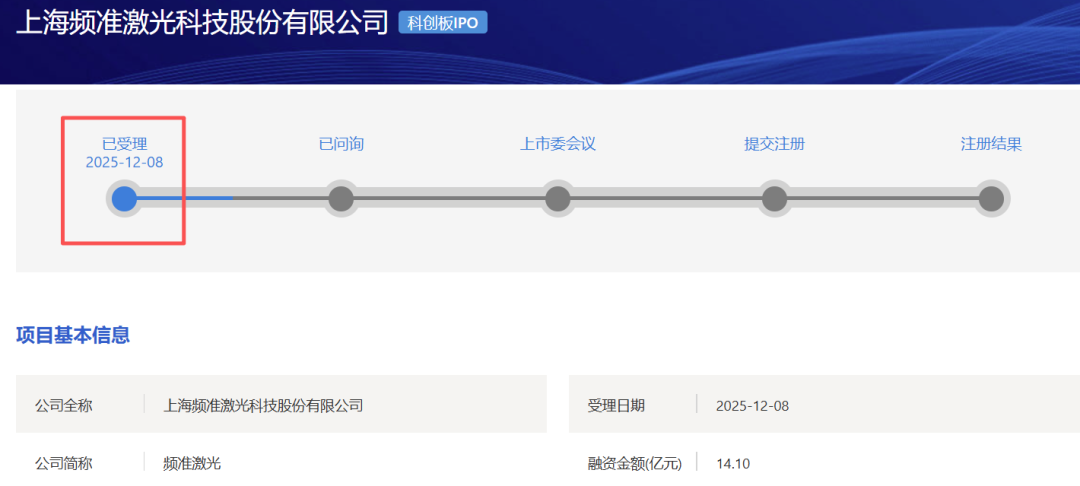Click the 2025-12-08 date under 已受理
This screenshot has height=486, width=1080.
click(x=125, y=162)
